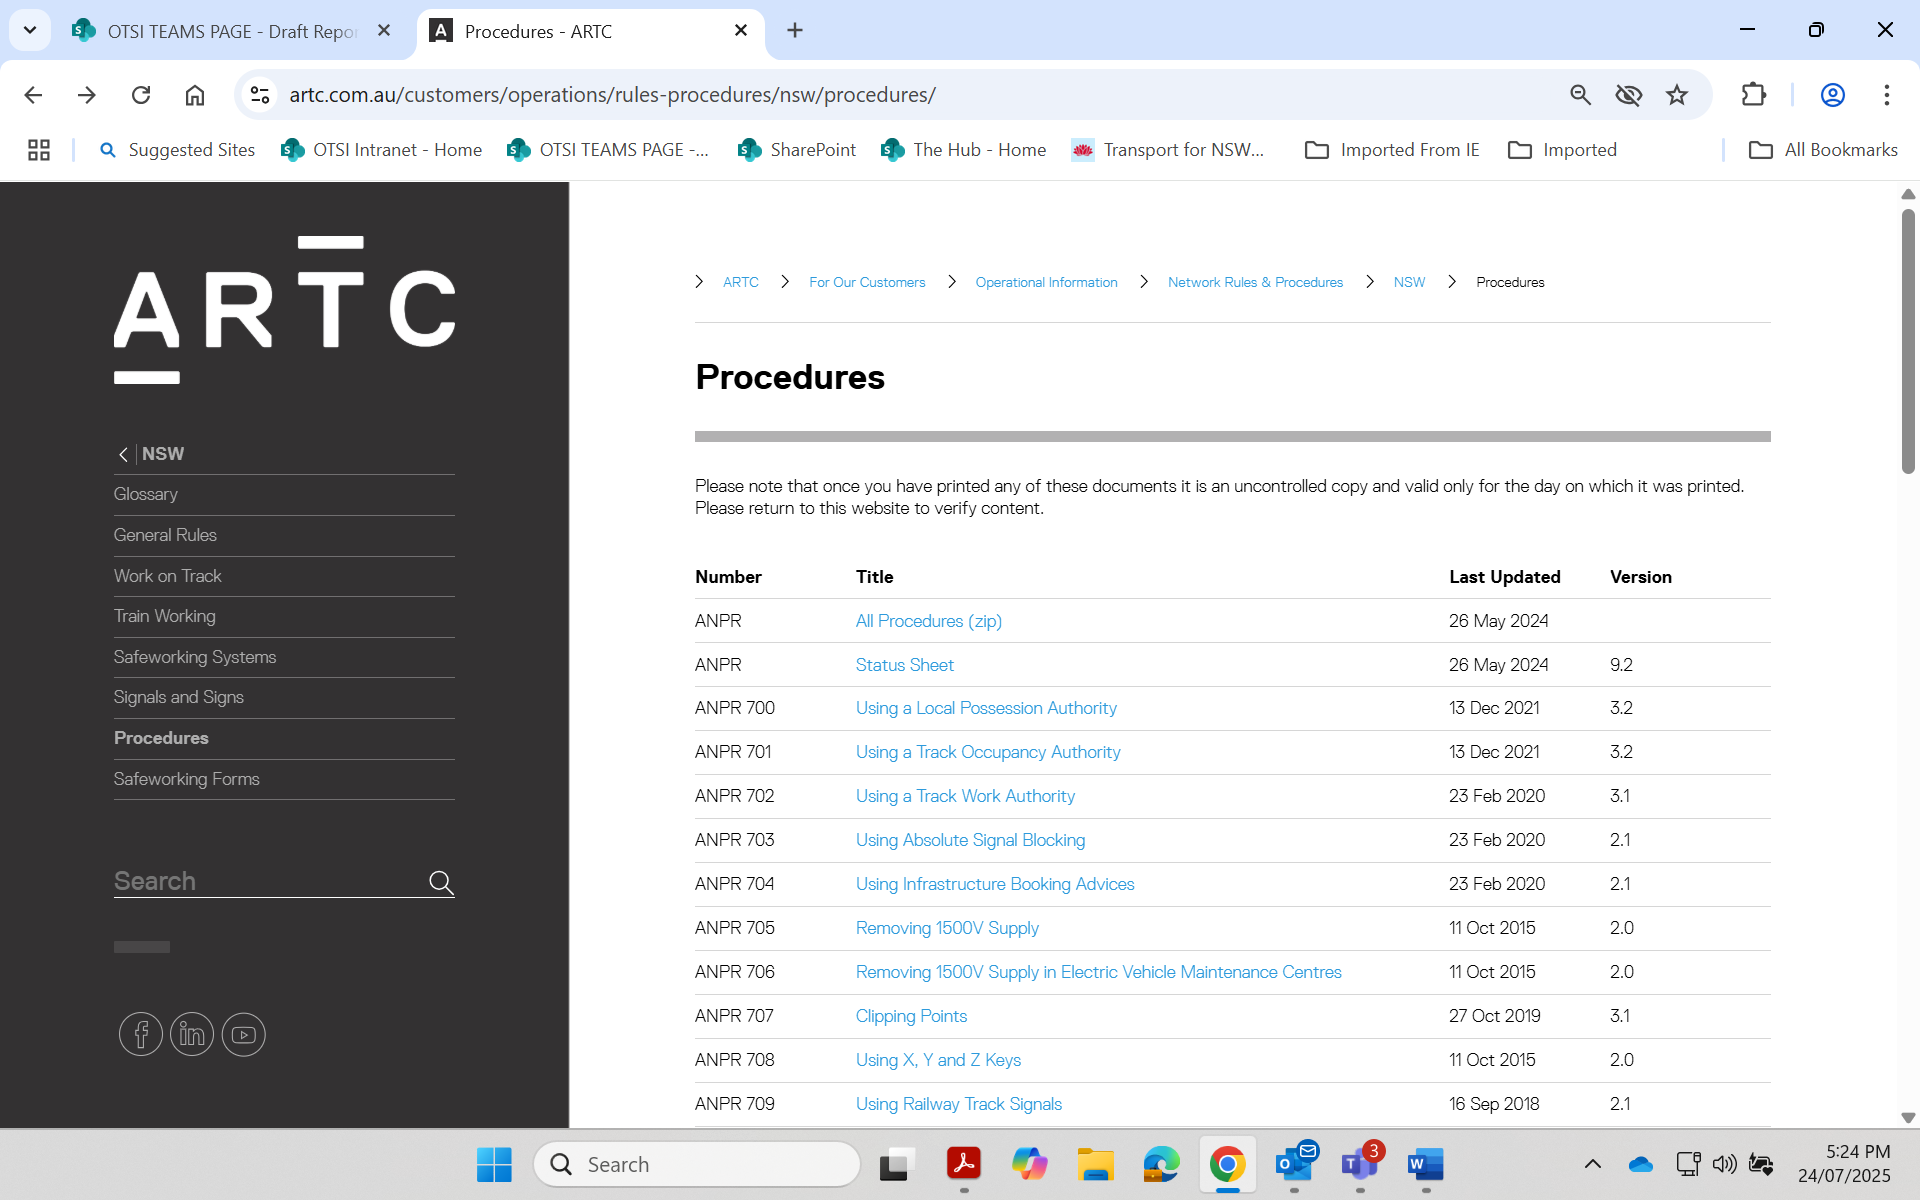1920x1200 pixels.
Task: Open the browser extensions puzzle icon
Action: [x=1754, y=95]
